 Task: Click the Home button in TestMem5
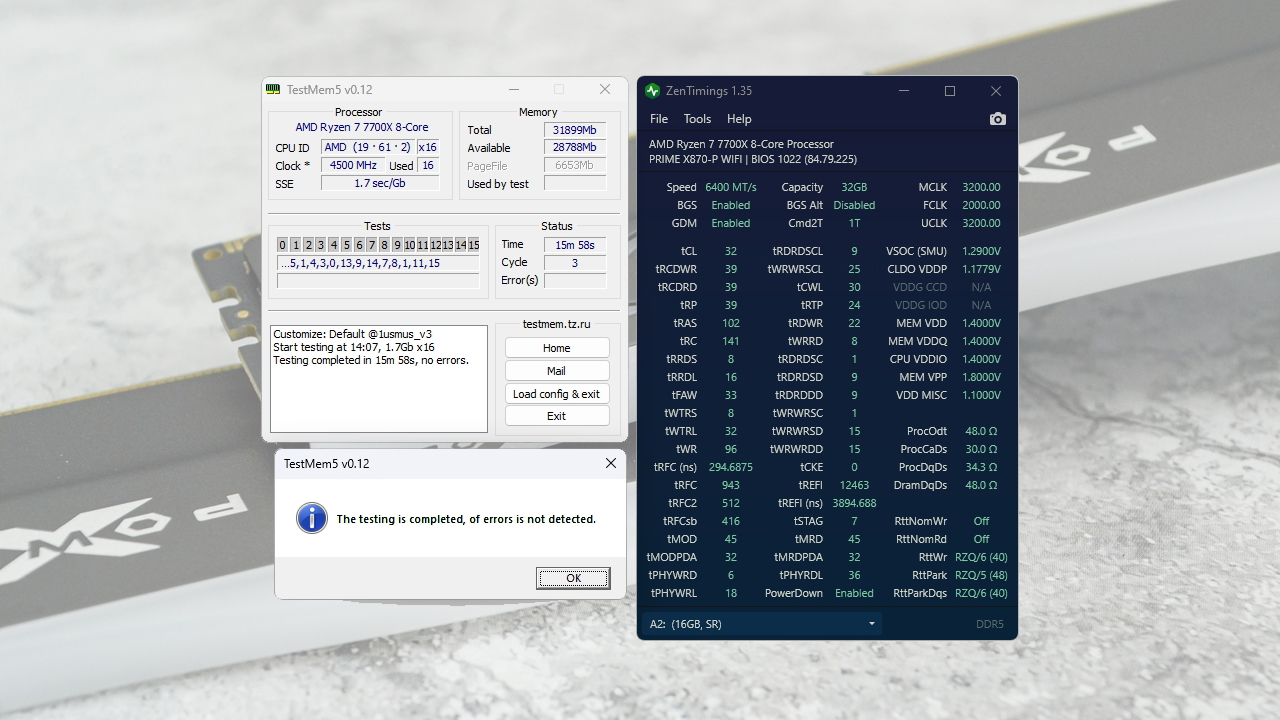pos(556,348)
